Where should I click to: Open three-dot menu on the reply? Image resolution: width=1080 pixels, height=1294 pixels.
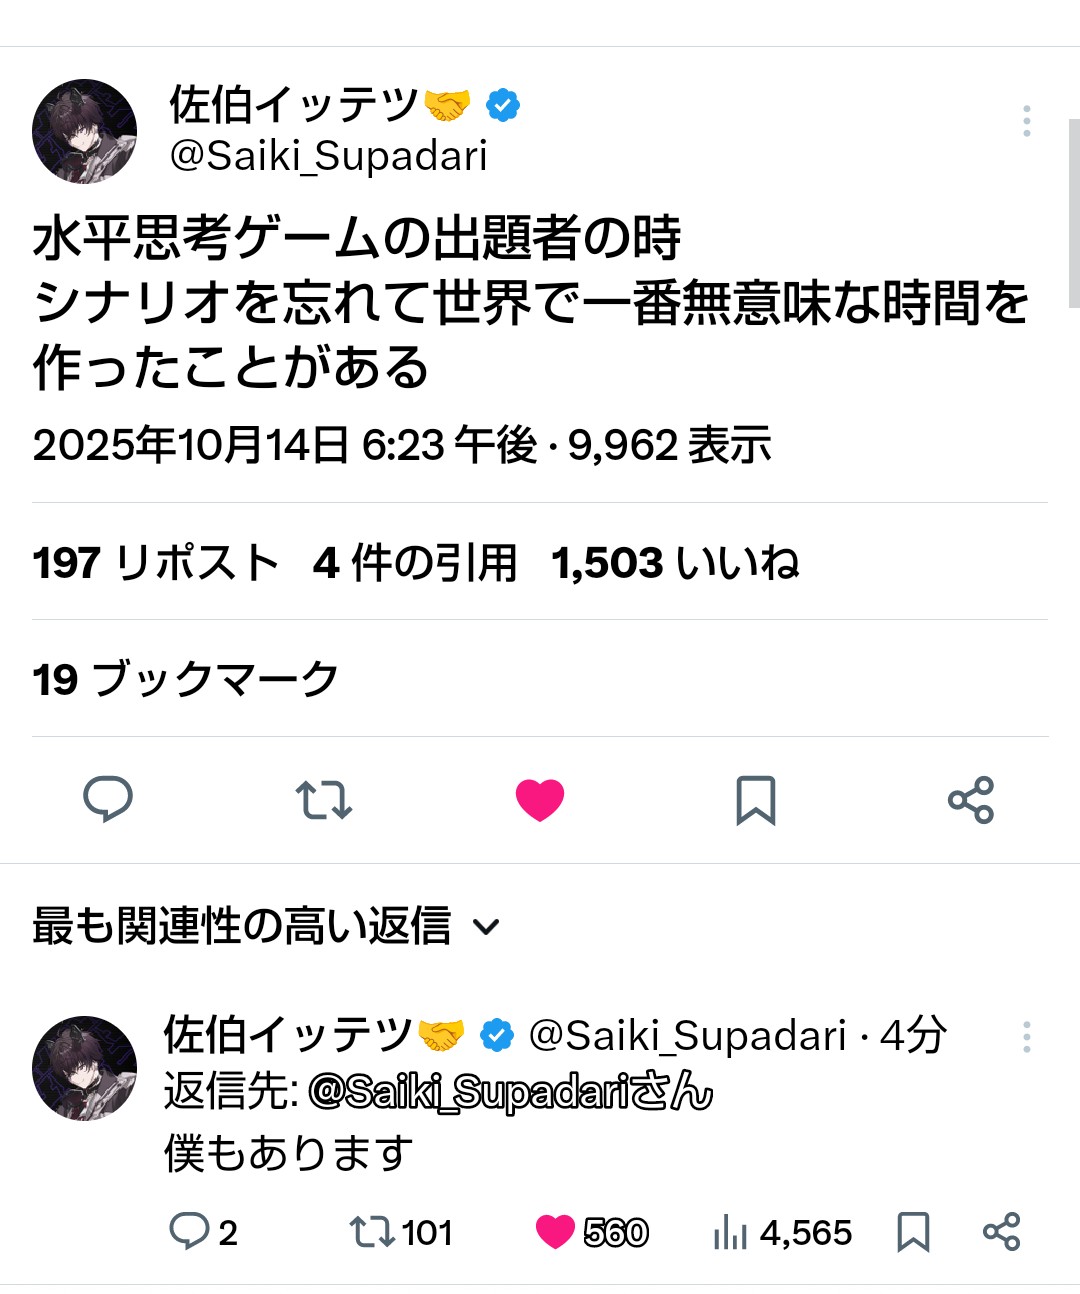click(x=1026, y=1037)
